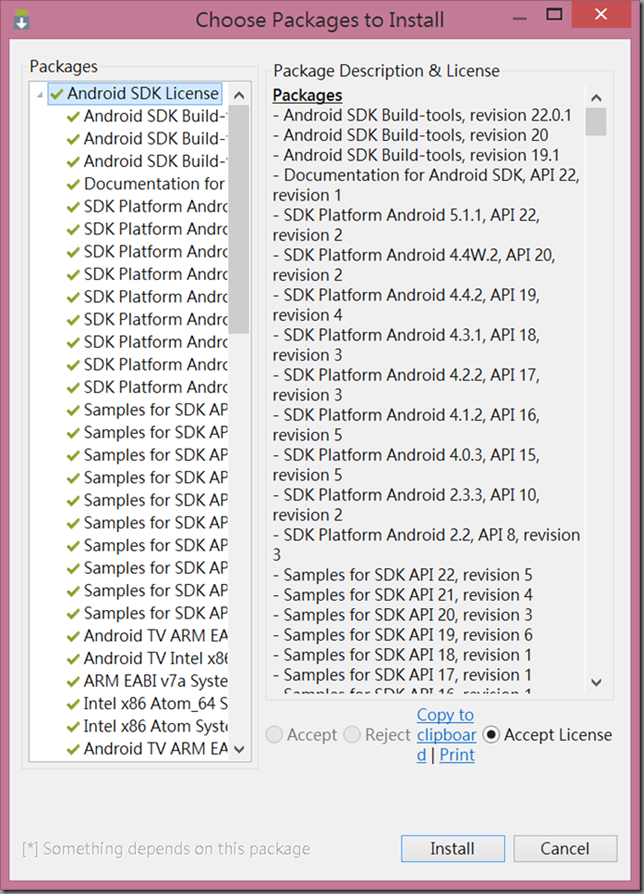Click 'SDK Platform Android 2.2, API 8' line
Image resolution: width=644 pixels, height=894 pixels.
point(426,544)
